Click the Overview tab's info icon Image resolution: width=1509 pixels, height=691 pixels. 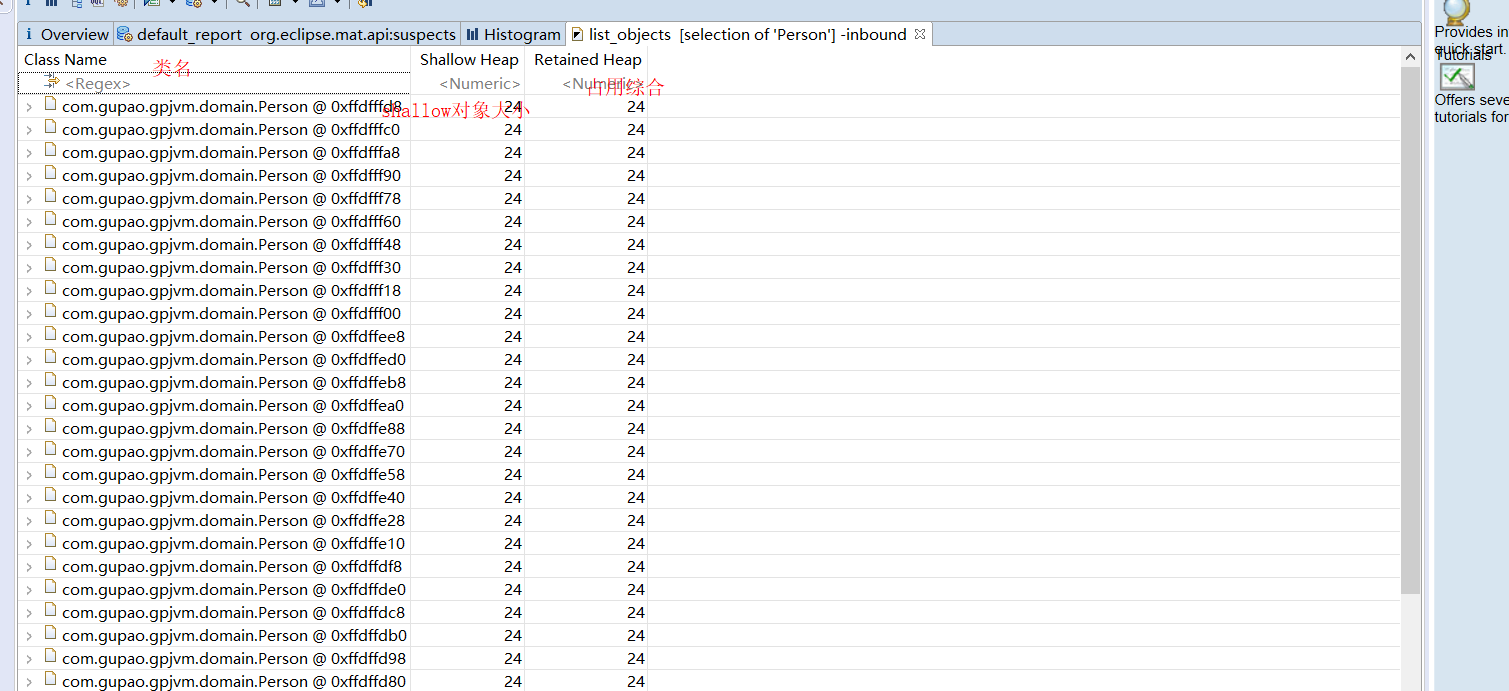pyautogui.click(x=29, y=34)
